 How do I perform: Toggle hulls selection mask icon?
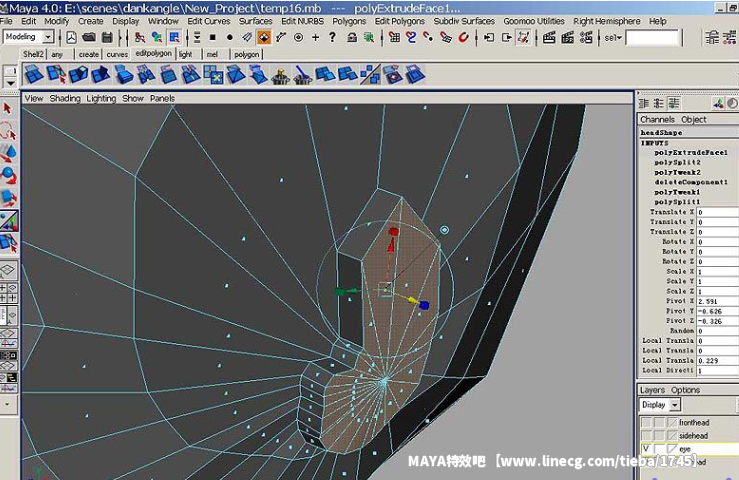tap(281, 37)
